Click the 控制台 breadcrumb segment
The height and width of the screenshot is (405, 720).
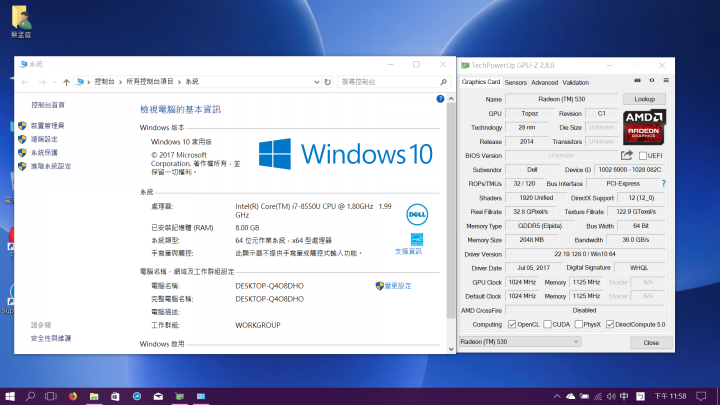pos(104,82)
